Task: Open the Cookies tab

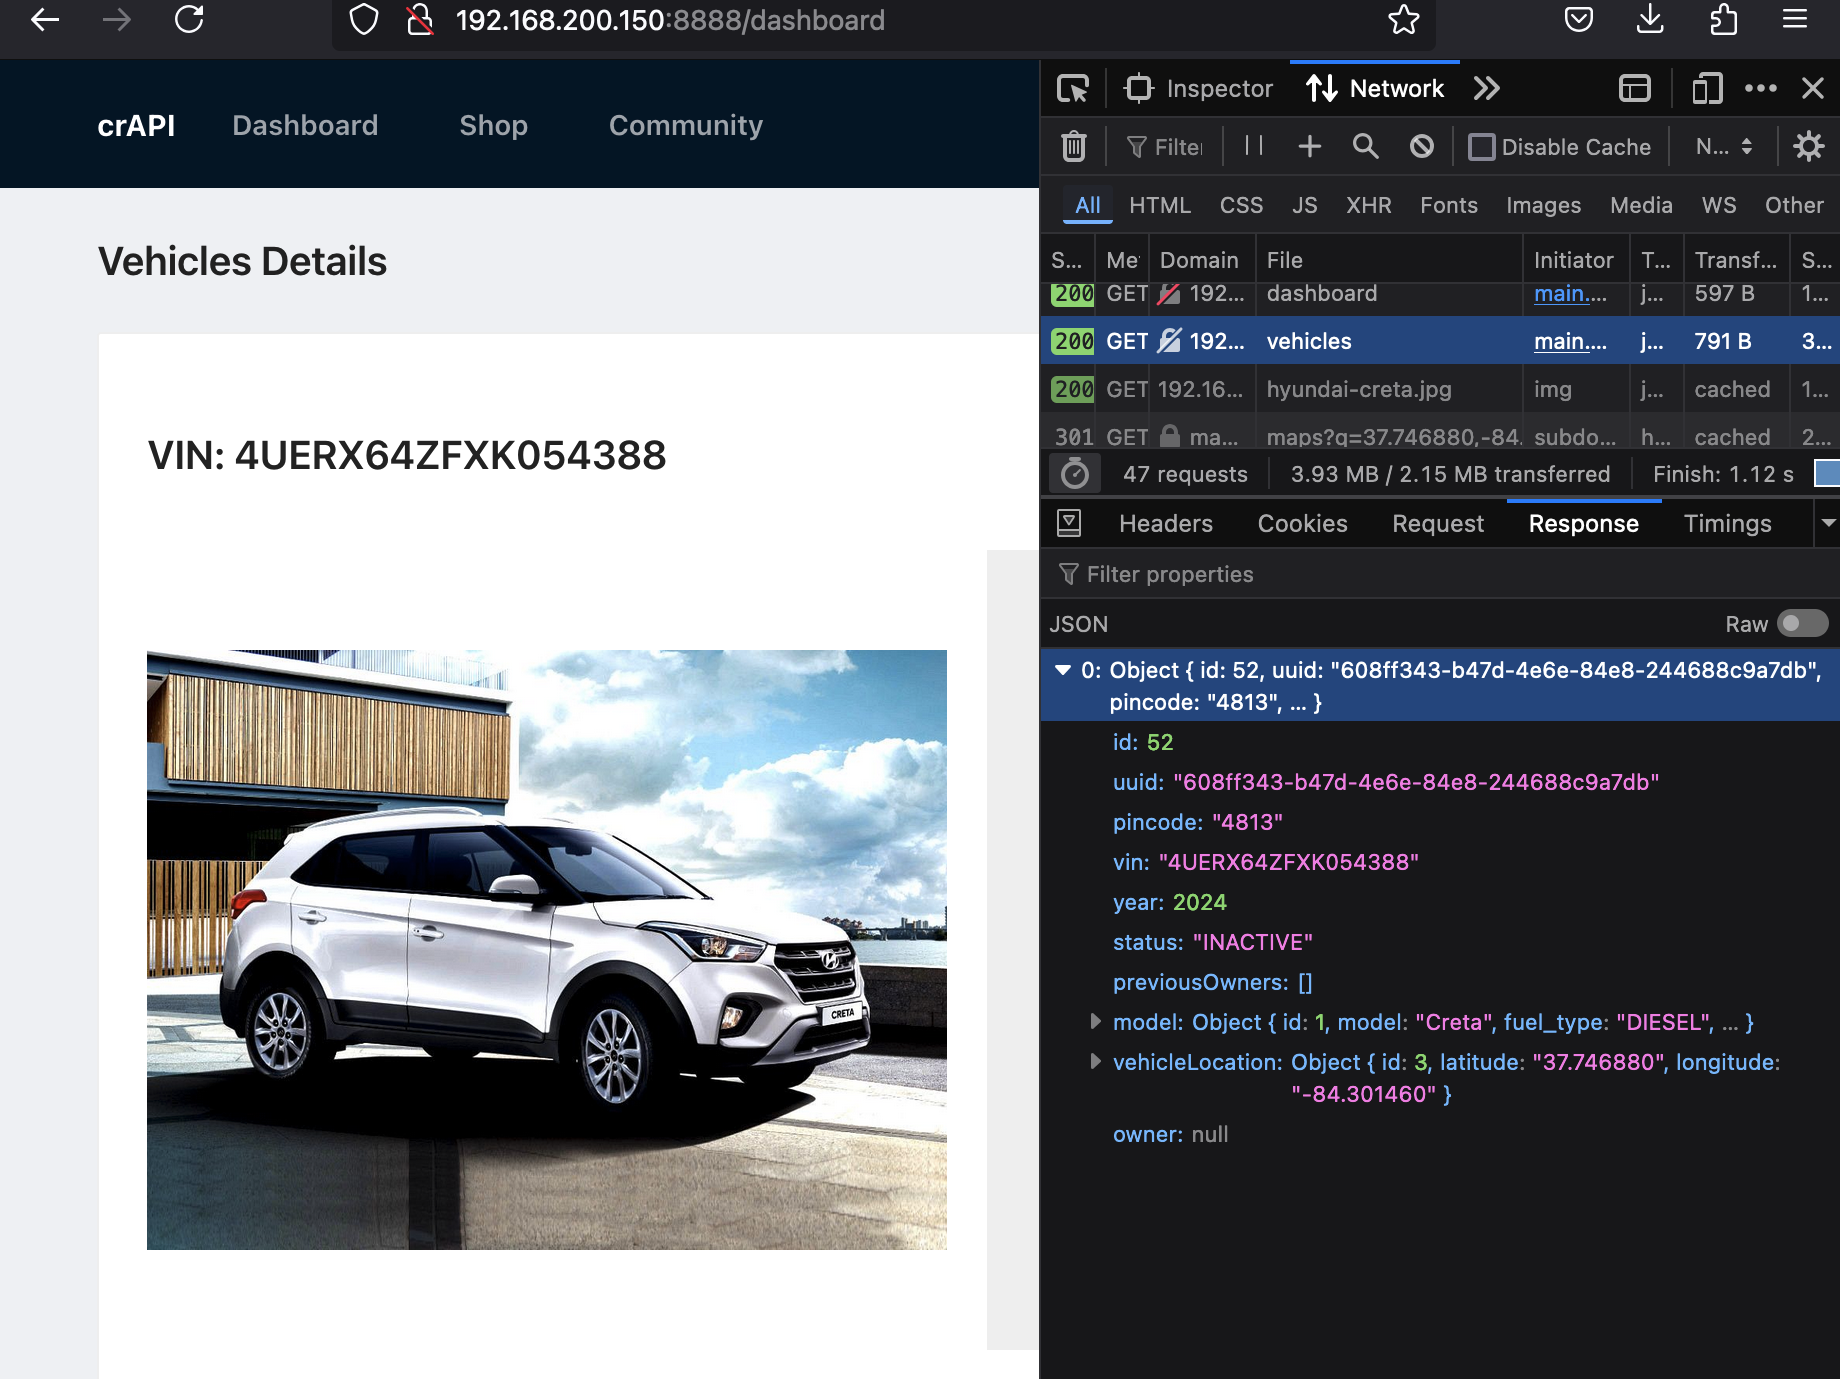Action: (1302, 524)
